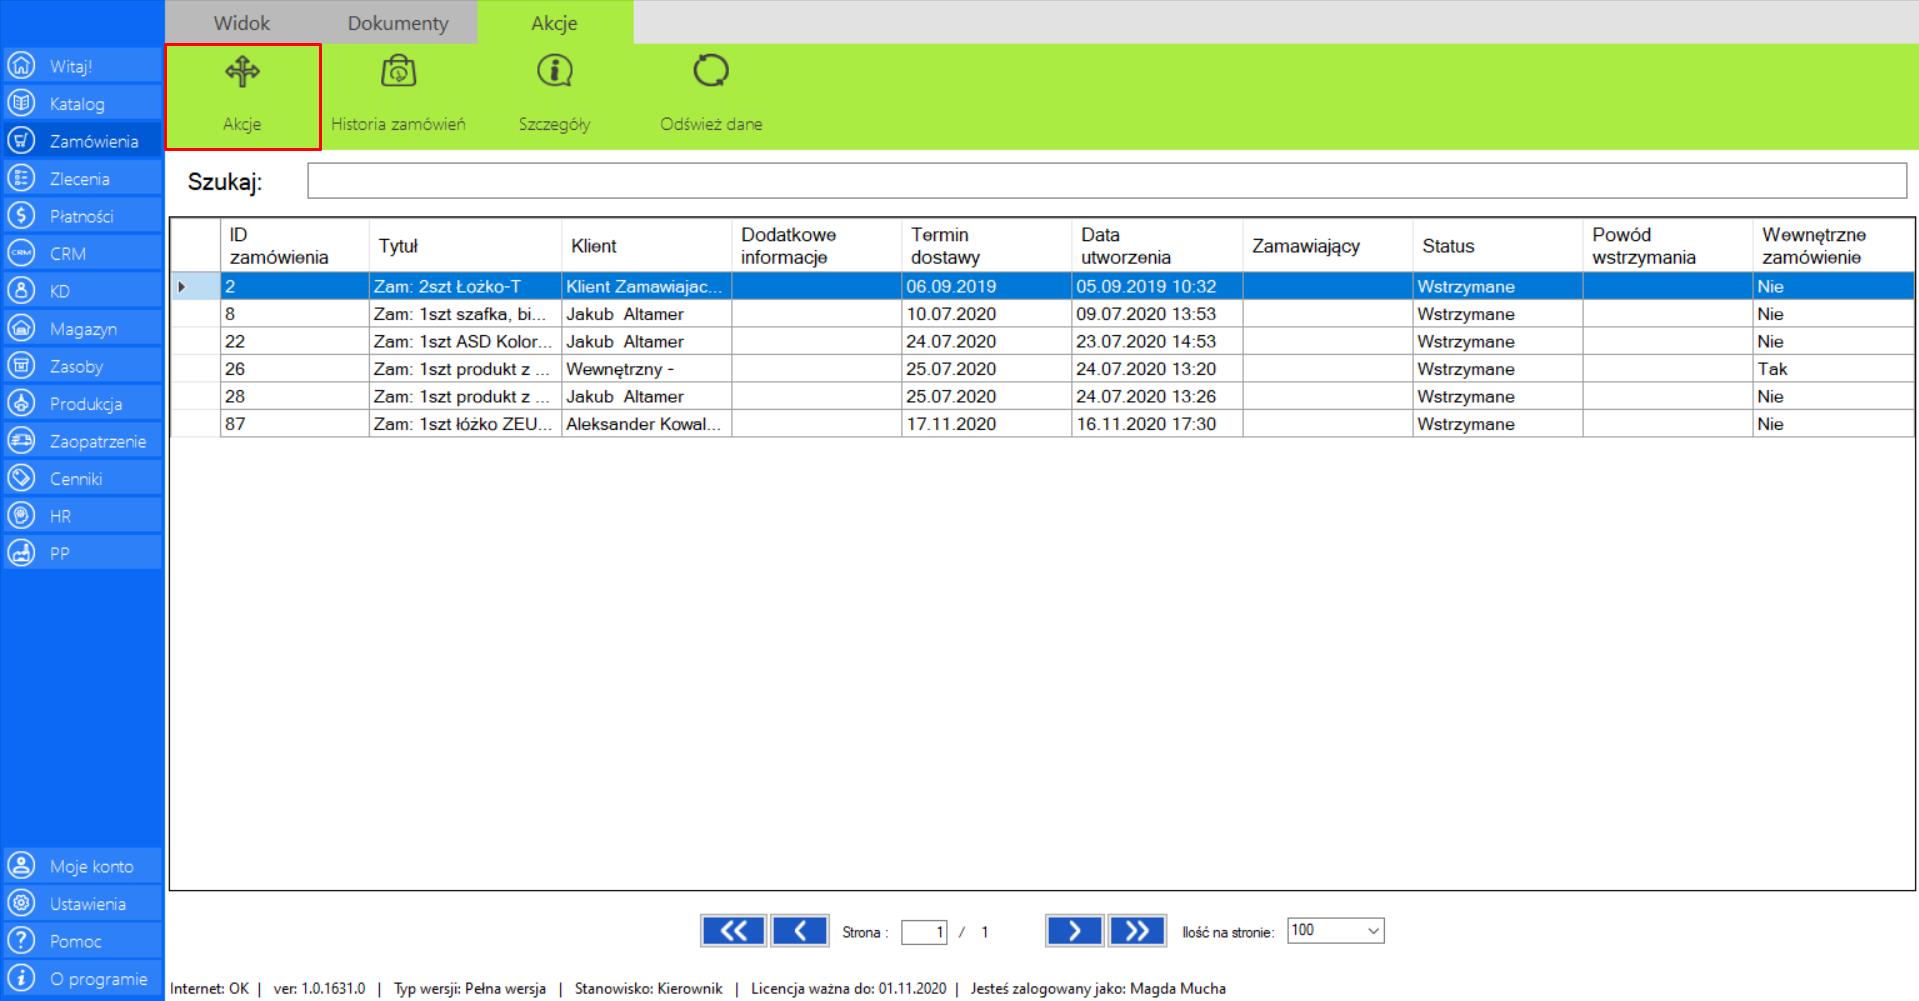The height and width of the screenshot is (1001, 1919).
Task: Click the Szczegóły info icon
Action: (554, 72)
